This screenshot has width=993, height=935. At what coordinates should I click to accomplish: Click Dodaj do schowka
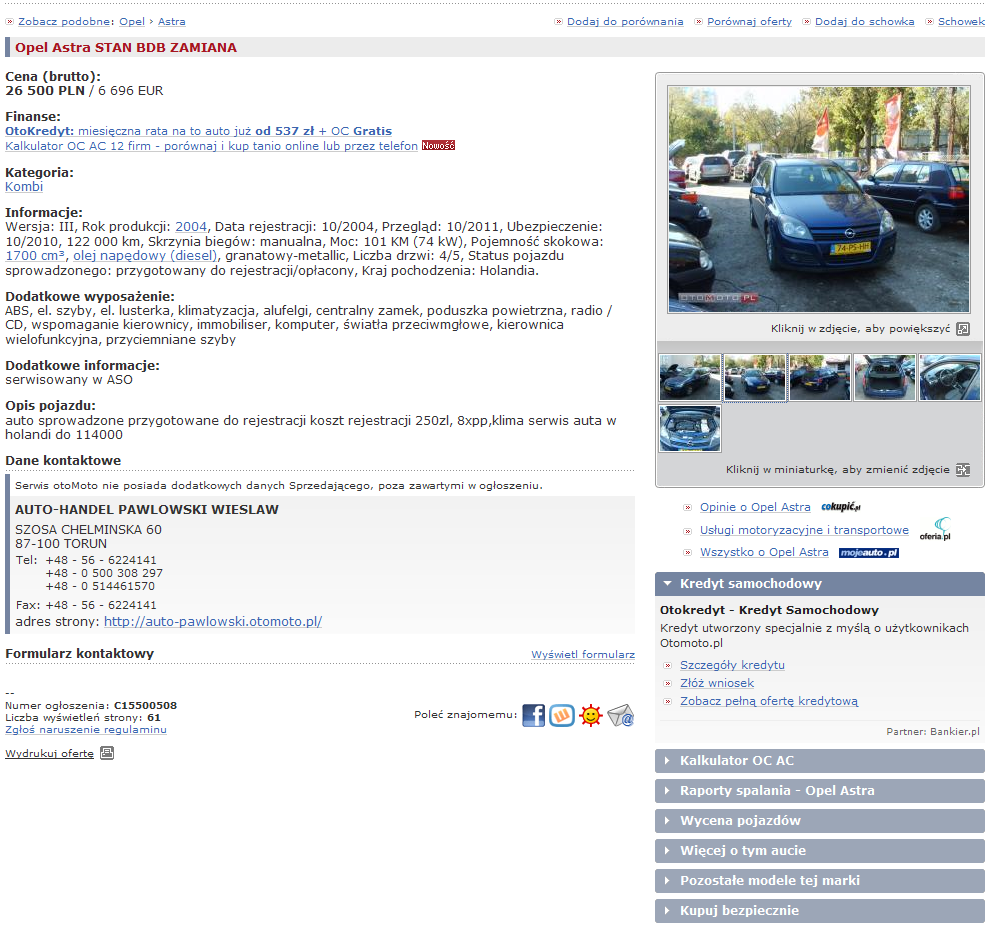coord(864,22)
